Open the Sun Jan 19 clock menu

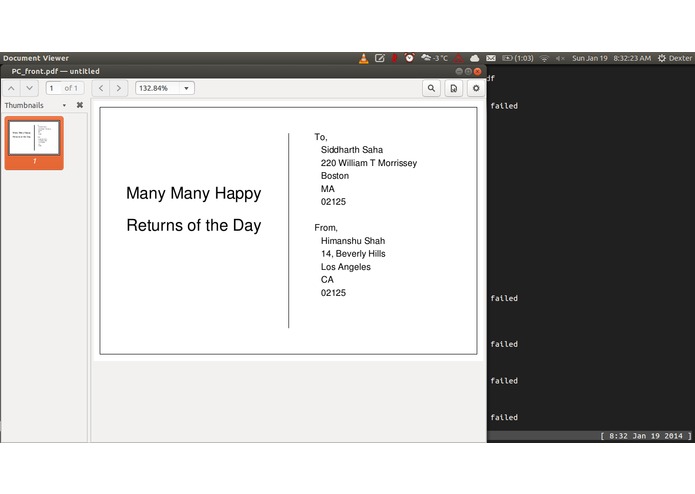pos(611,58)
